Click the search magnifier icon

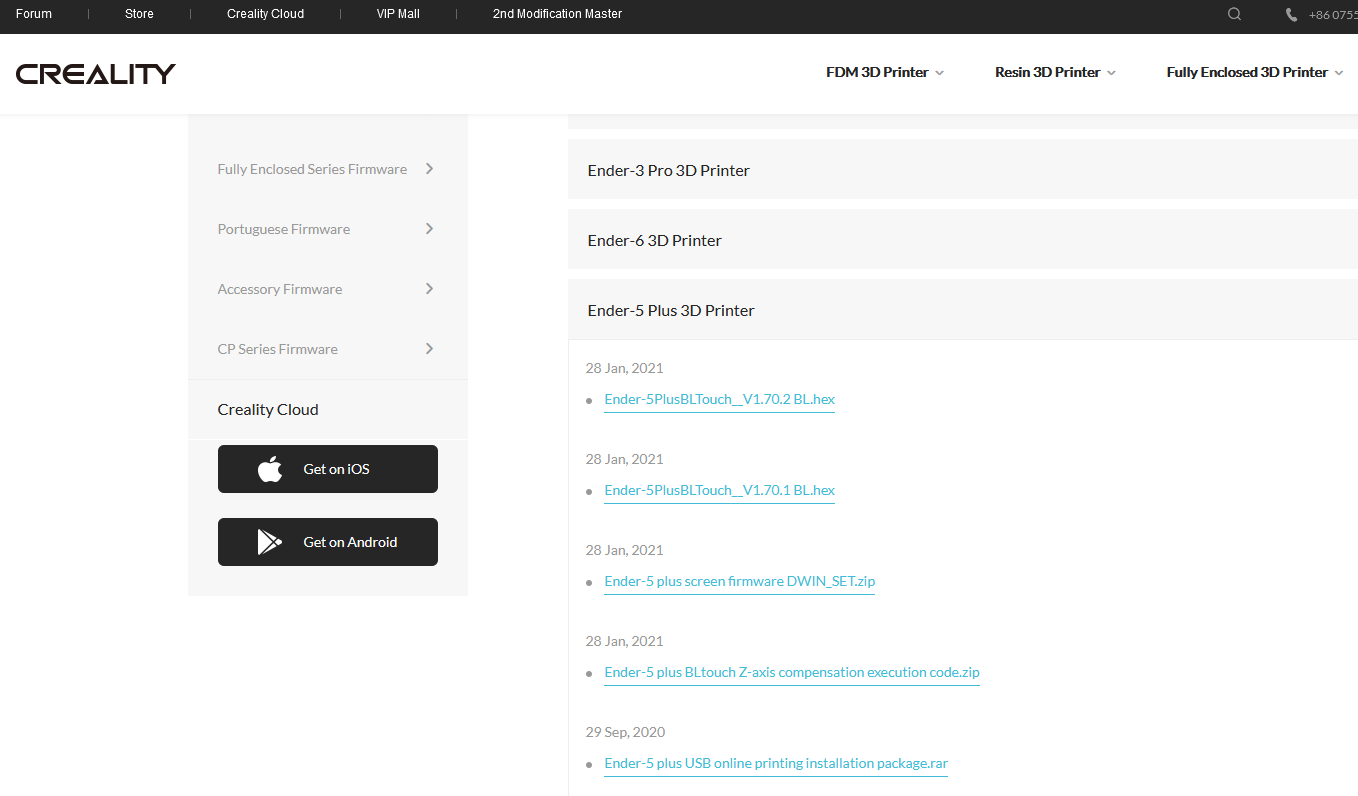coord(1234,14)
